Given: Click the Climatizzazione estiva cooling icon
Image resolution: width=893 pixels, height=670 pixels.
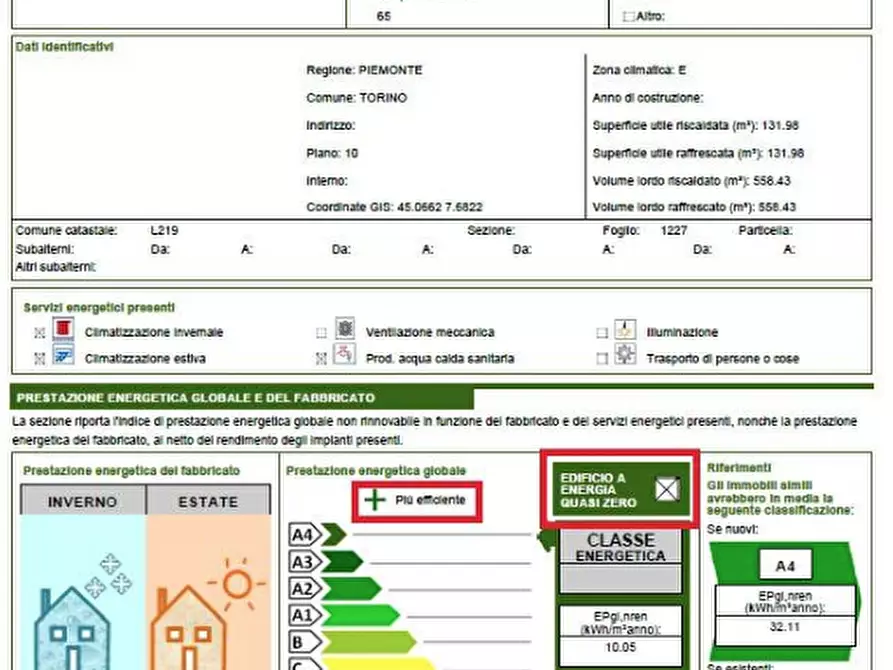Looking at the screenshot, I should pos(64,355).
